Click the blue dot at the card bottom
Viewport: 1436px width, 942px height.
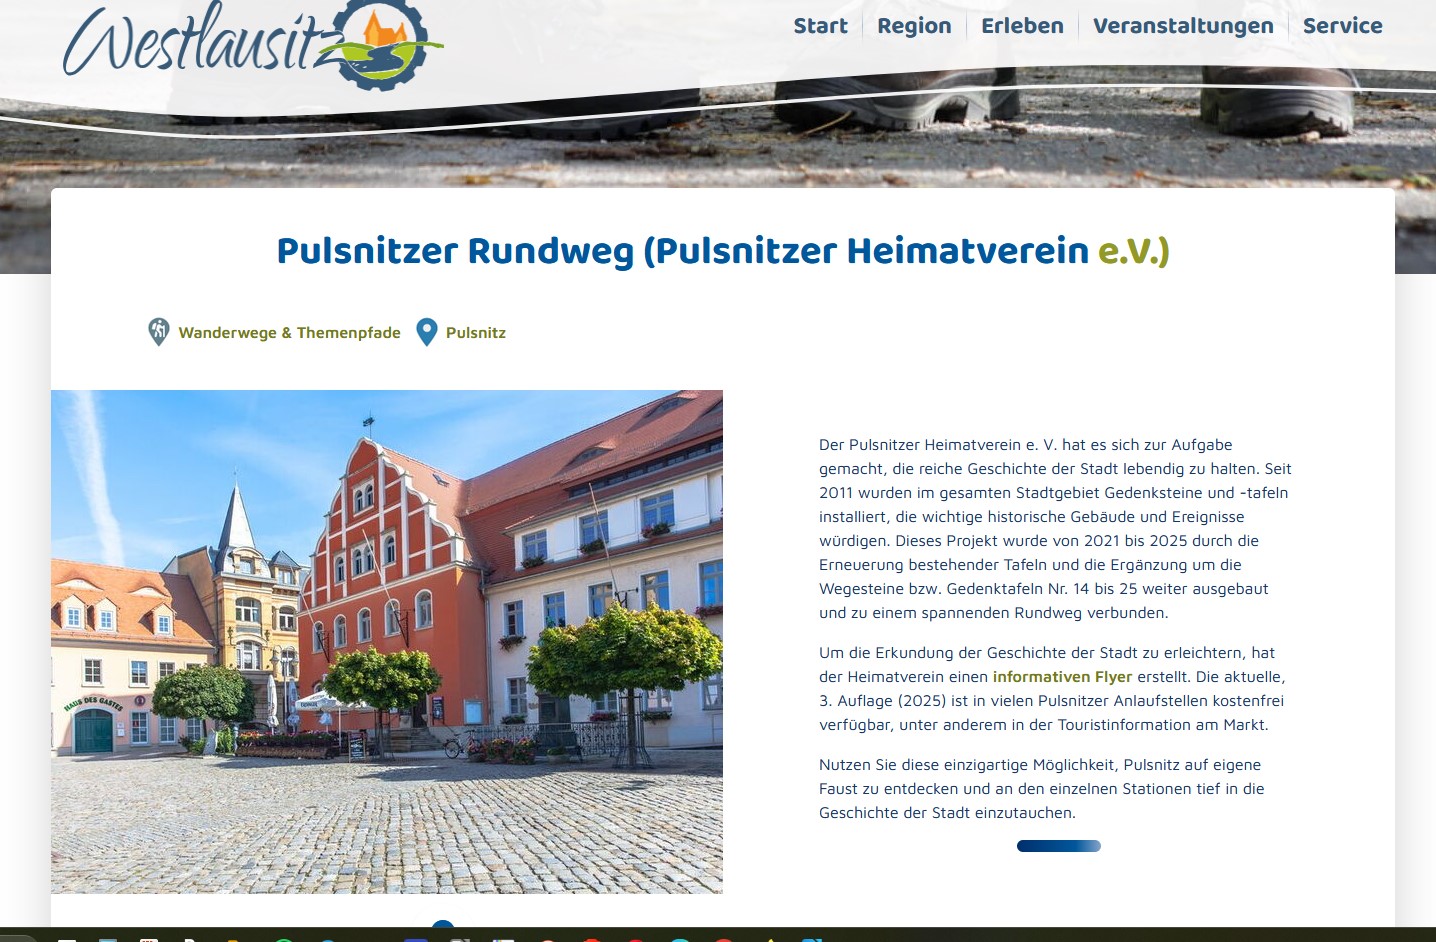(x=443, y=925)
